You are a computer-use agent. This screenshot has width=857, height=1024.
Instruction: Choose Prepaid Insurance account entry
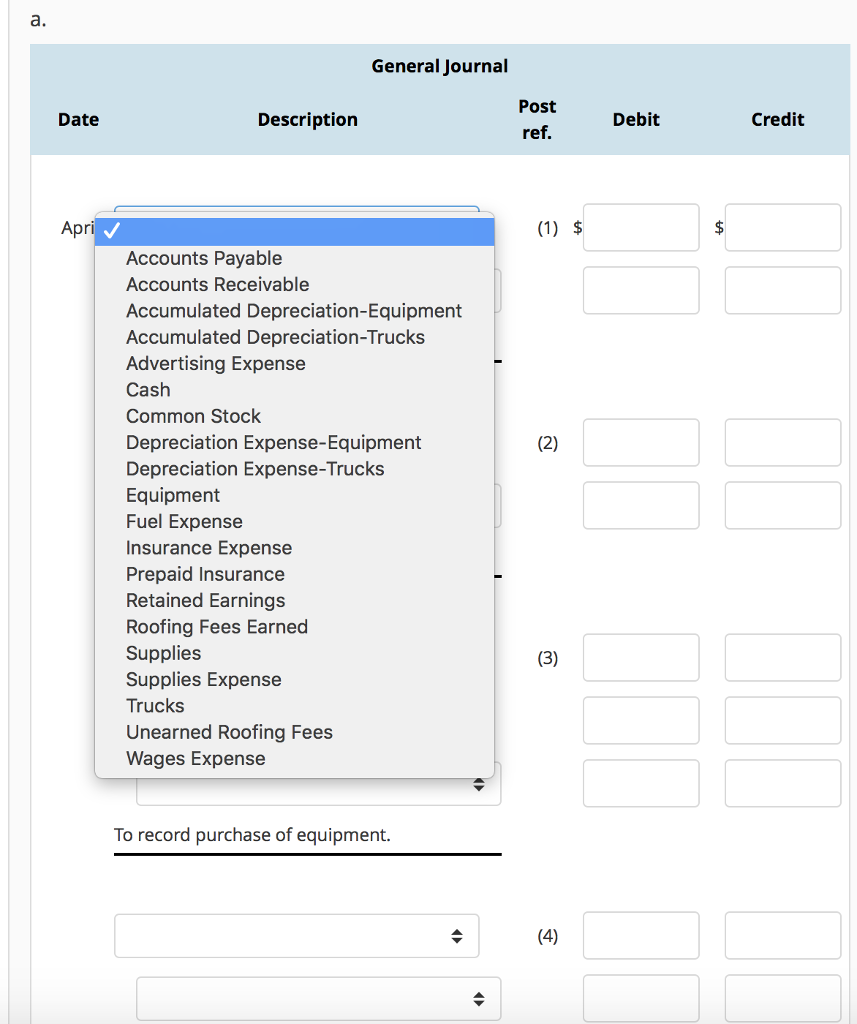click(x=204, y=574)
